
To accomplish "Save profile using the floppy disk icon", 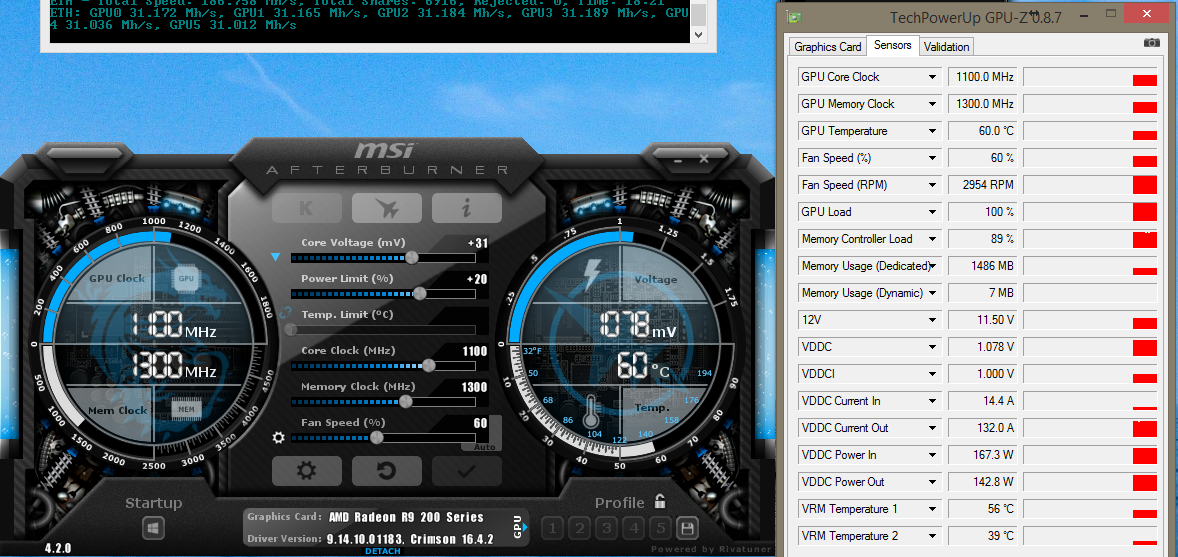I will click(x=687, y=528).
